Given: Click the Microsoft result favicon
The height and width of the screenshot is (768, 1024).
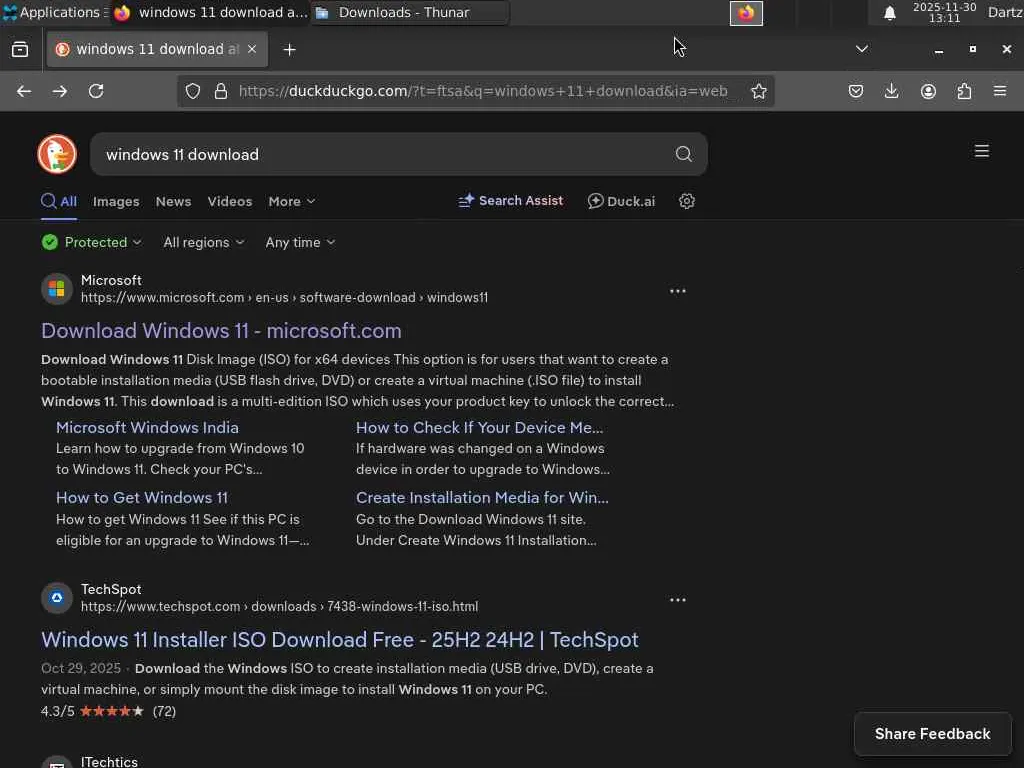Looking at the screenshot, I should (x=57, y=289).
